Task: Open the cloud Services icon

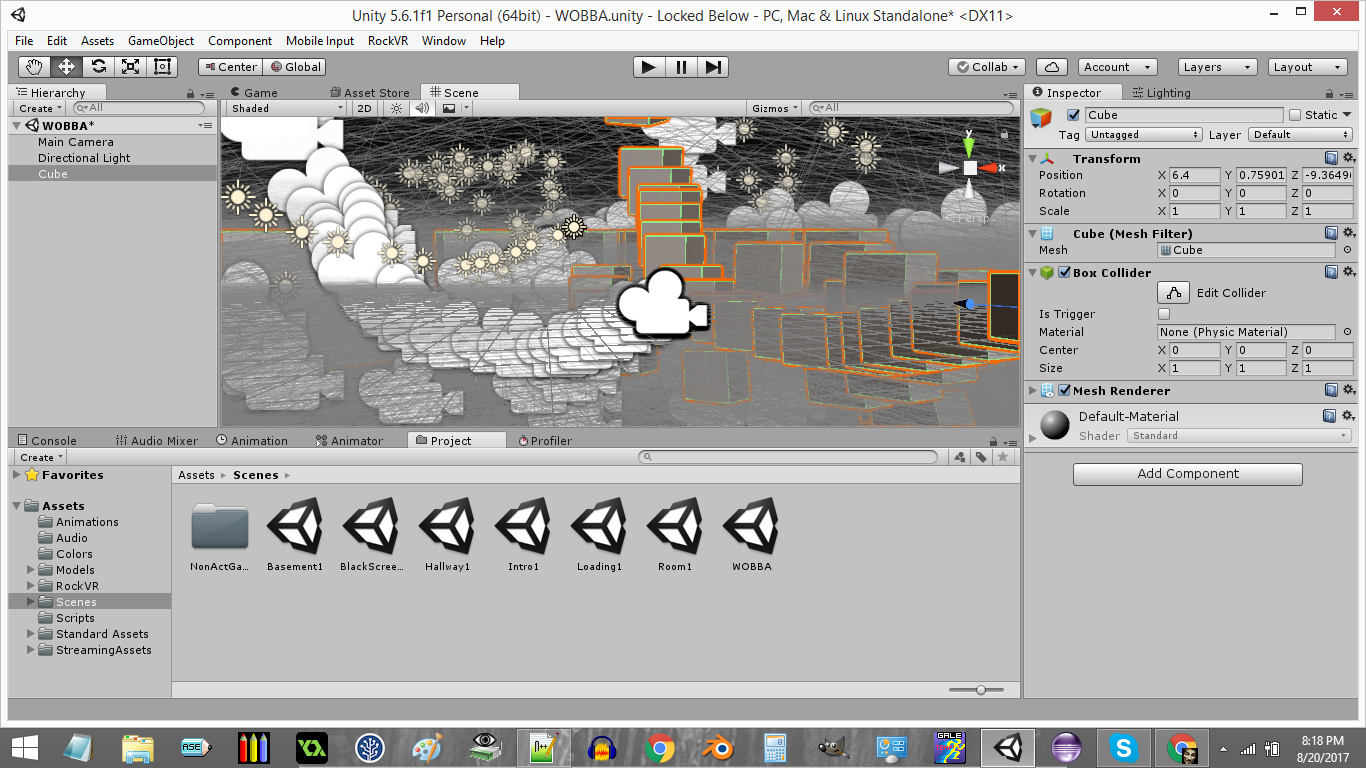Action: [x=1051, y=67]
